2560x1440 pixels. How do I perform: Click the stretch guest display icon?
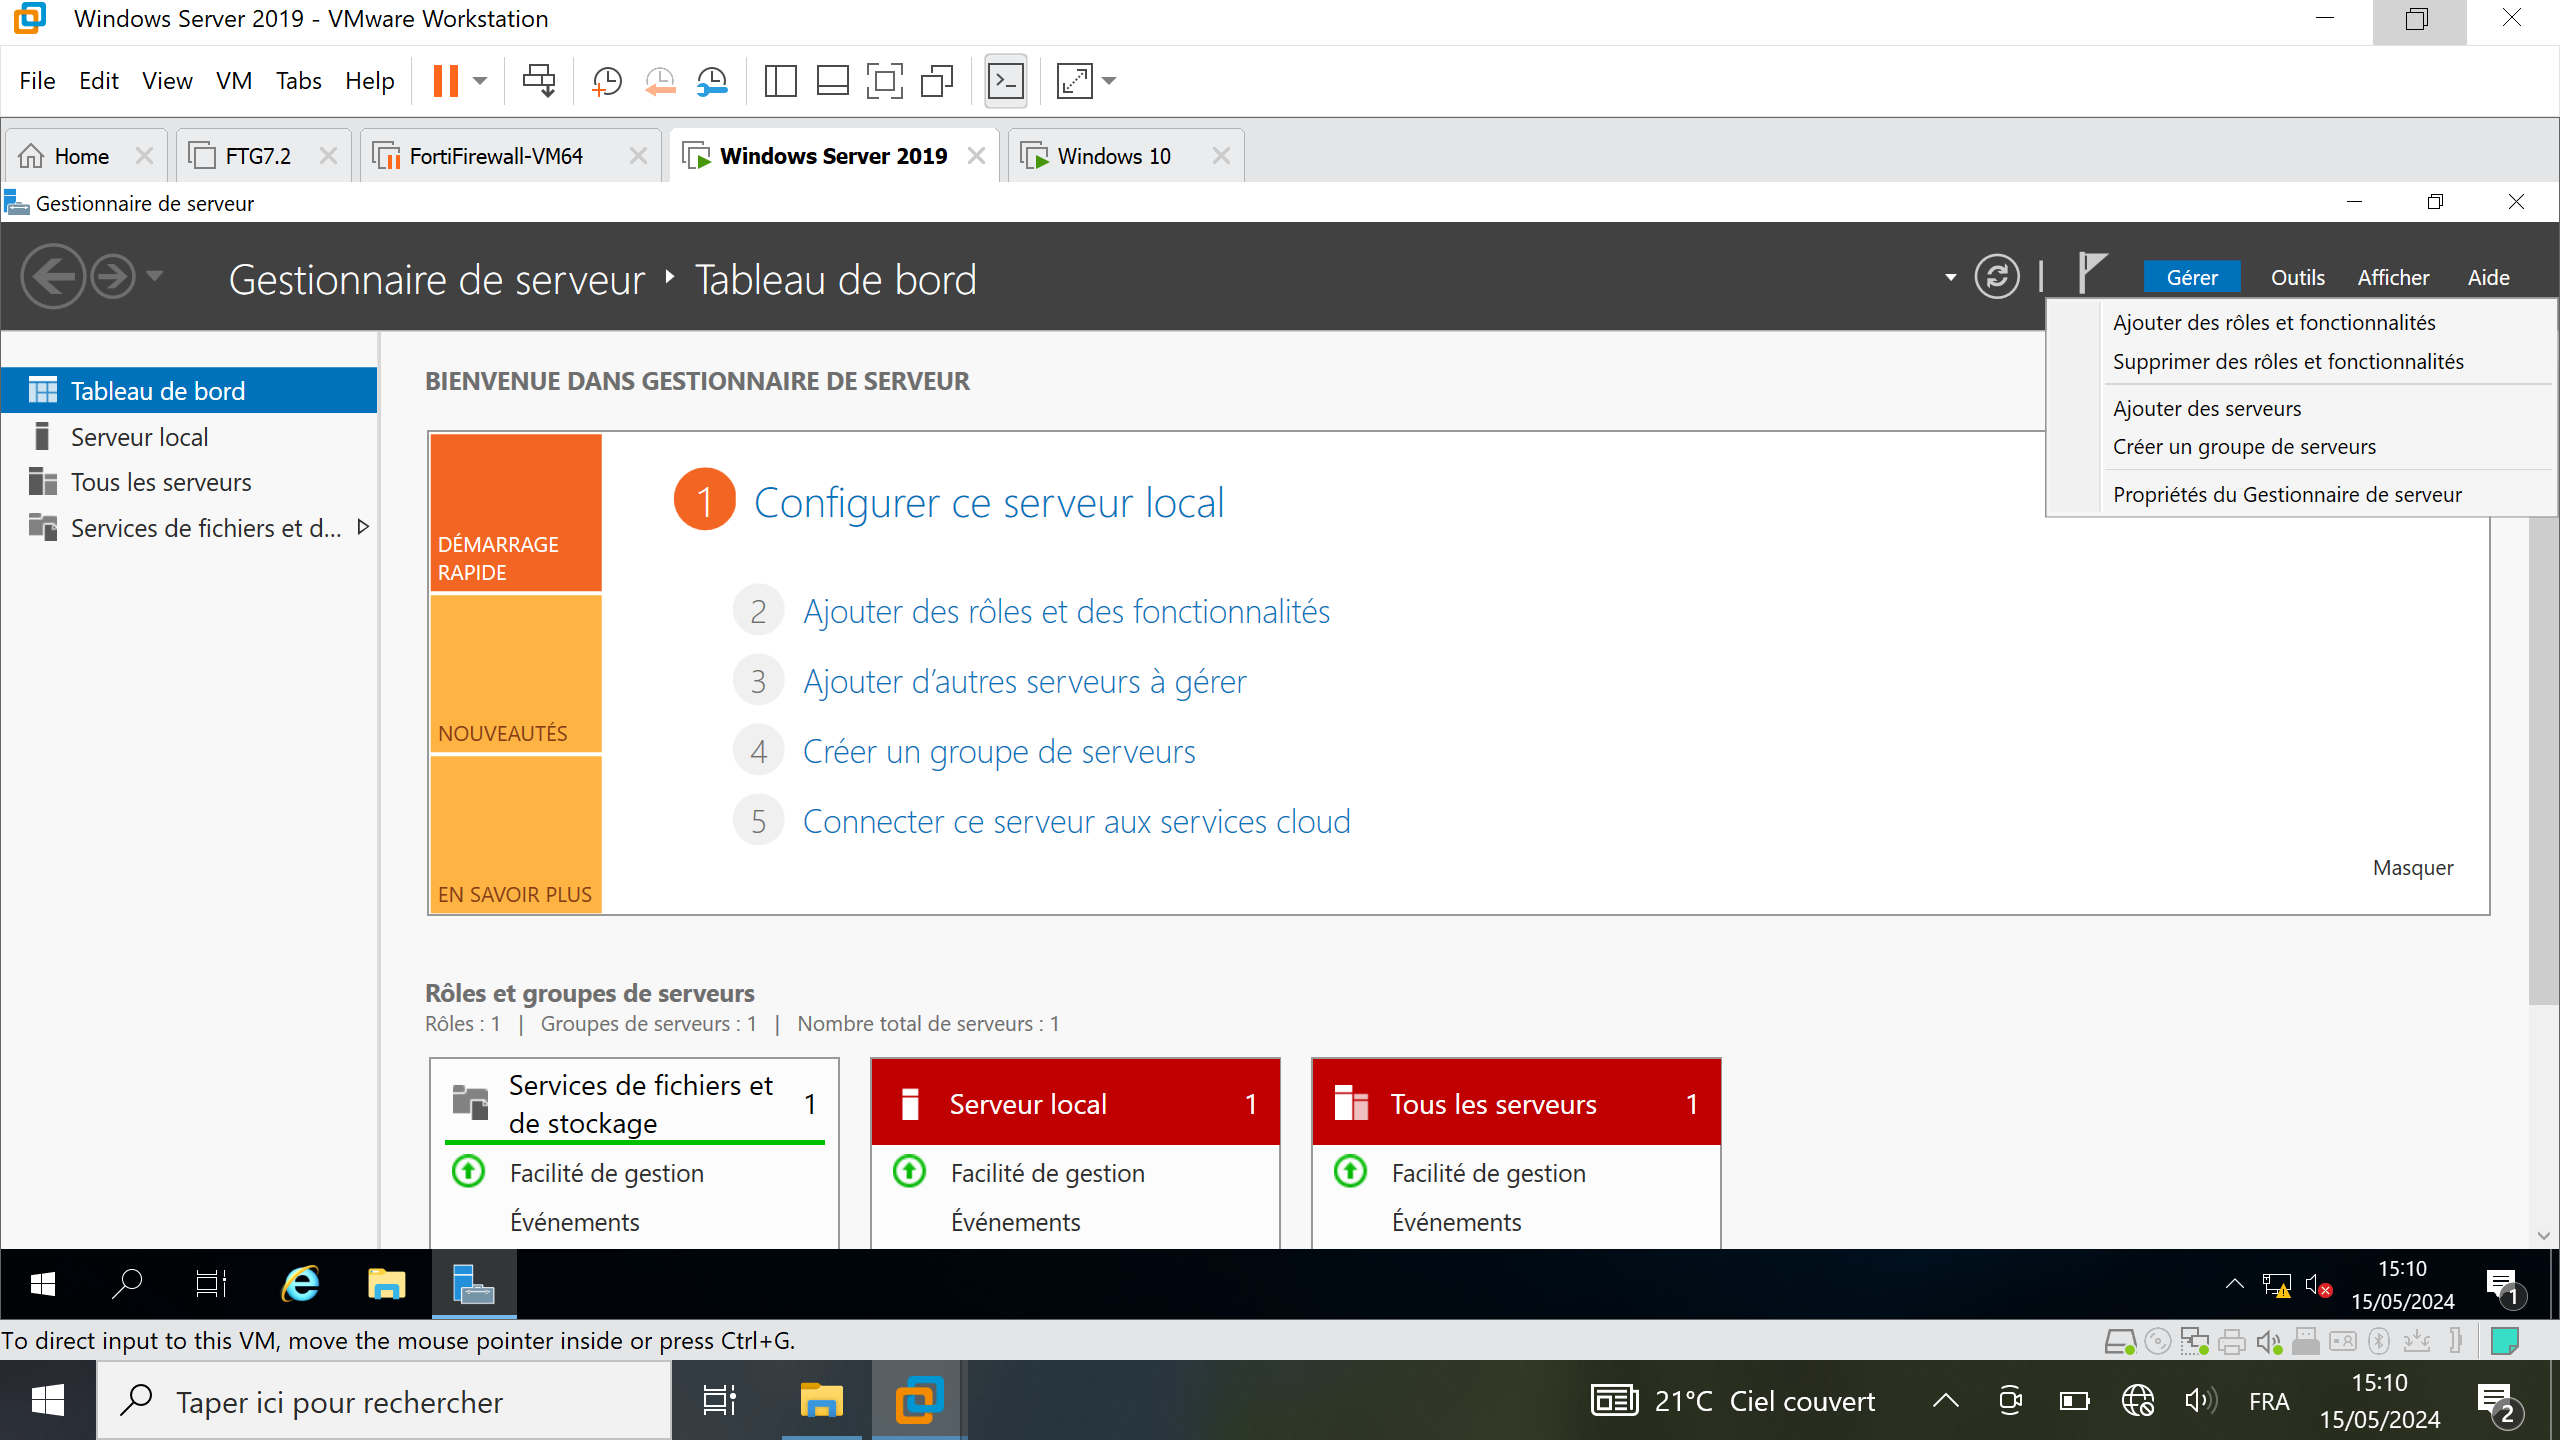[x=1074, y=81]
